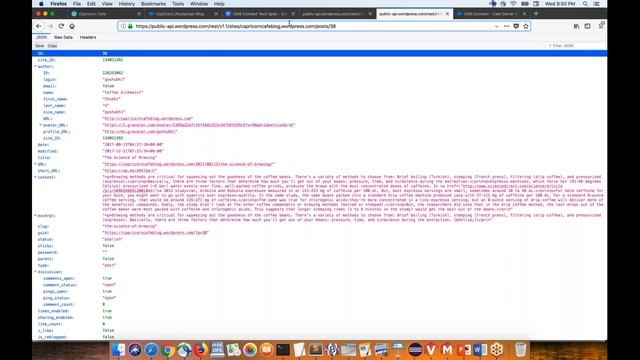Open the science-of-brewing post URL link
Screen dimensions: 640x360
coord(188,164)
